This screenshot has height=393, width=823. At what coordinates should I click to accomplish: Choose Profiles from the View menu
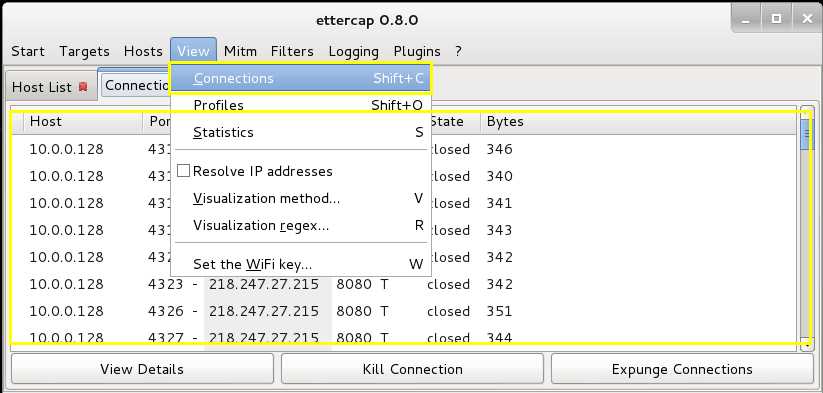coord(300,105)
